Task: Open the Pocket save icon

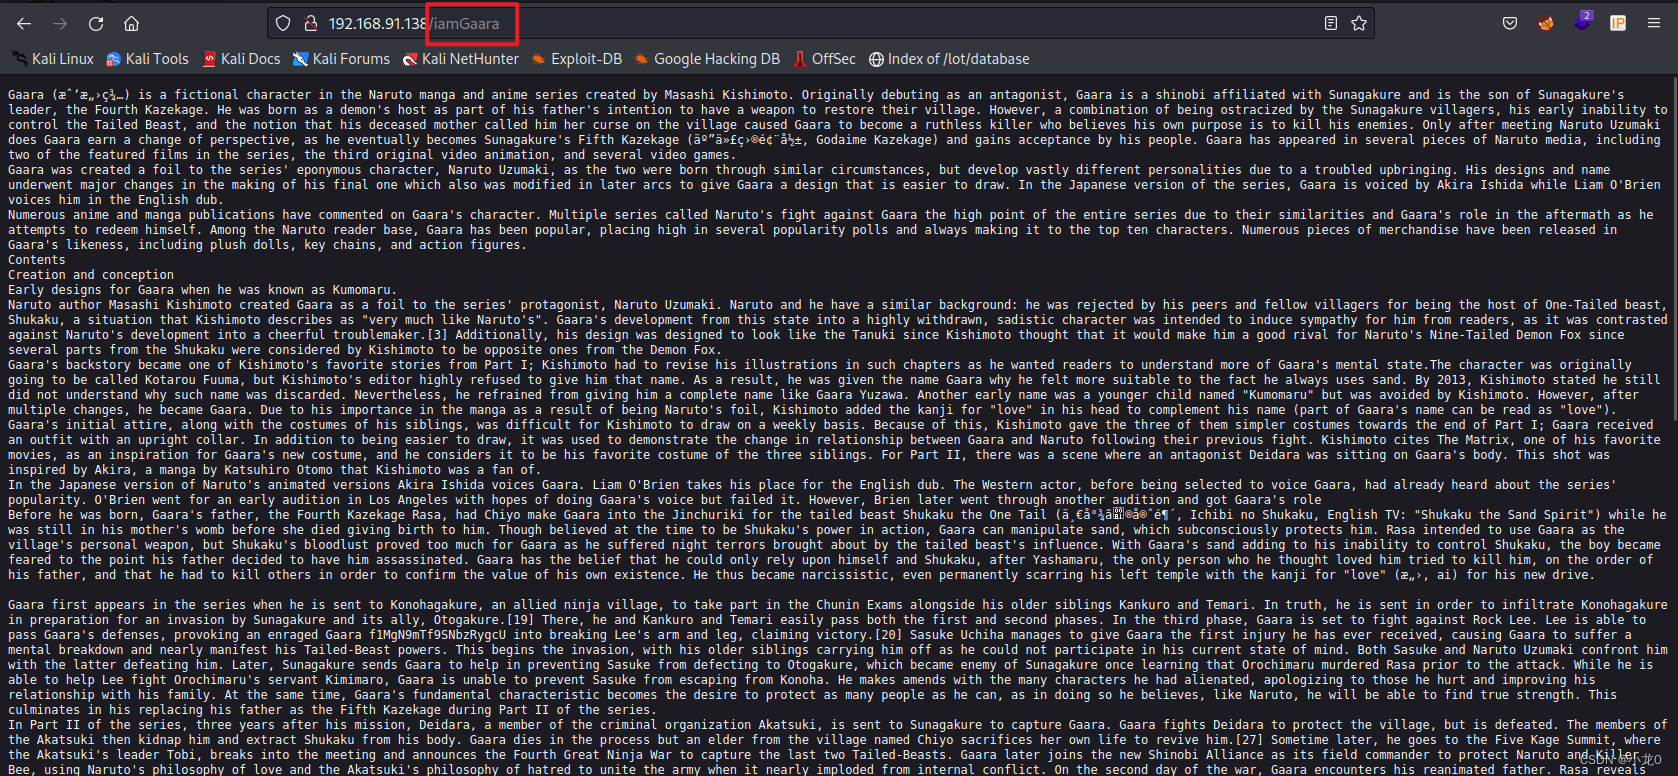Action: [x=1510, y=23]
